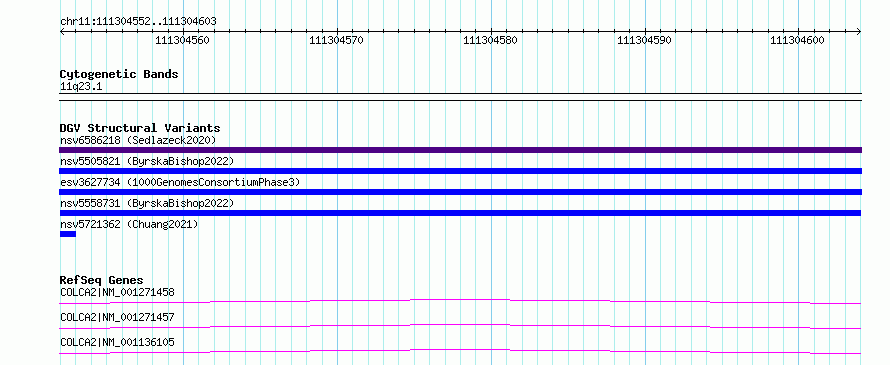This screenshot has width=890, height=365.
Task: Select the dark purple nsv6586218 variant bar
Action: coord(460,150)
